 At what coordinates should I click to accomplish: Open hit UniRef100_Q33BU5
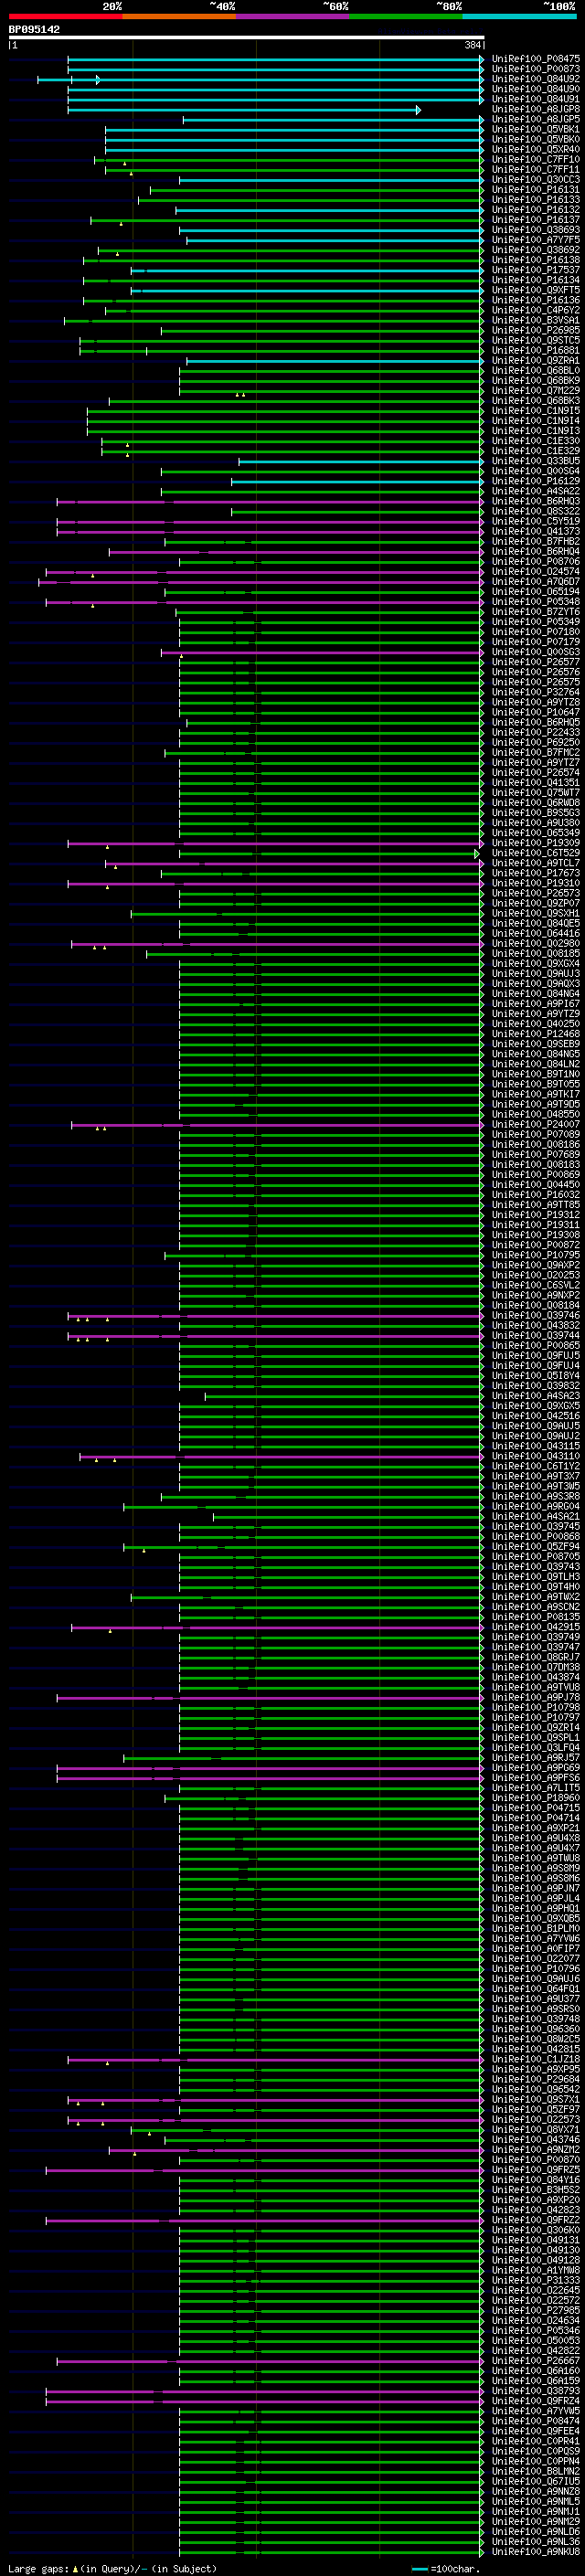point(536,461)
